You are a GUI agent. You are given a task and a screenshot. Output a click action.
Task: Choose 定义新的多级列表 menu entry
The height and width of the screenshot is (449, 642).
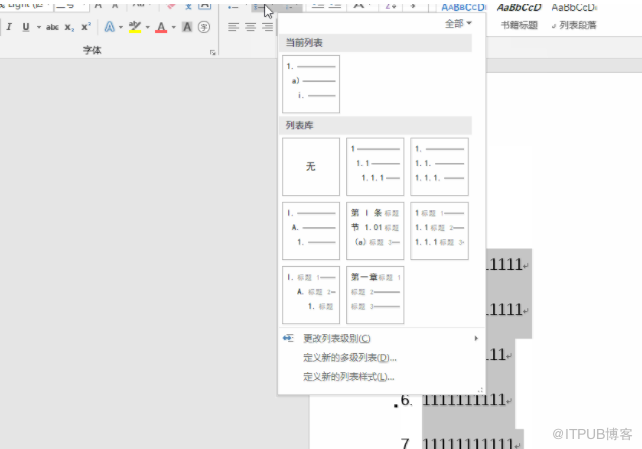[349, 357]
